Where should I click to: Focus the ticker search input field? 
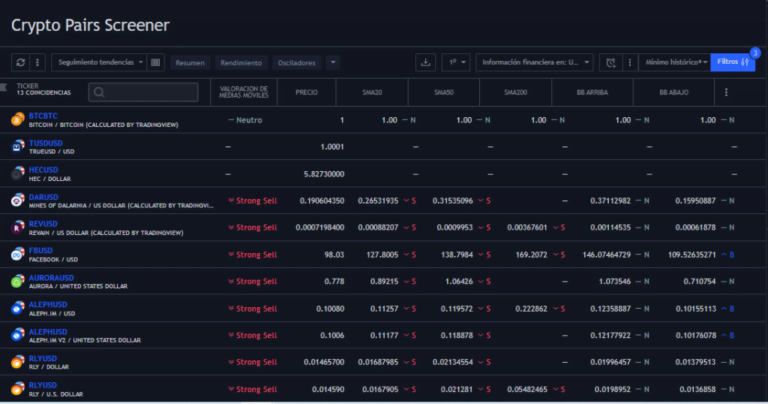point(143,92)
